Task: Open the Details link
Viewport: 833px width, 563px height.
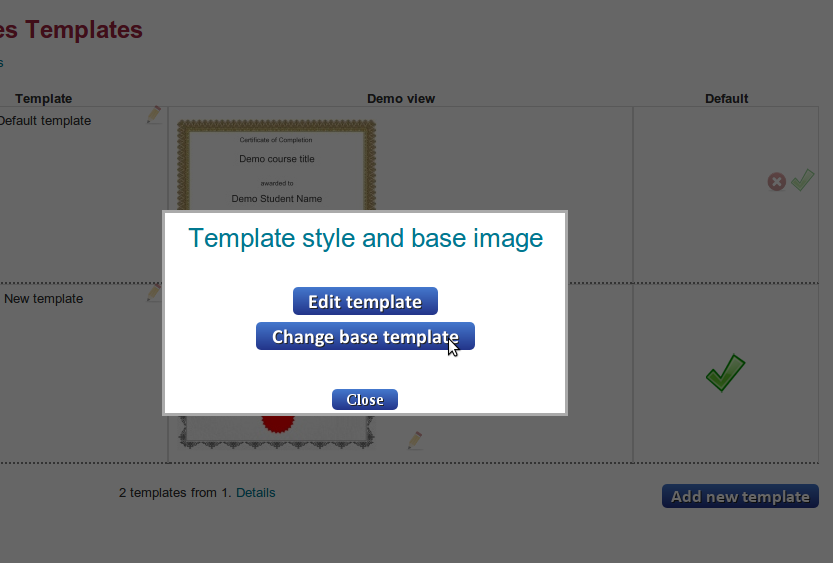Action: pyautogui.click(x=255, y=493)
